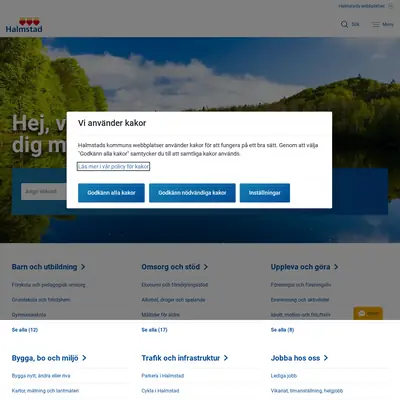
Task: Open Parkera i Halmstad link
Action: pyautogui.click(x=163, y=376)
